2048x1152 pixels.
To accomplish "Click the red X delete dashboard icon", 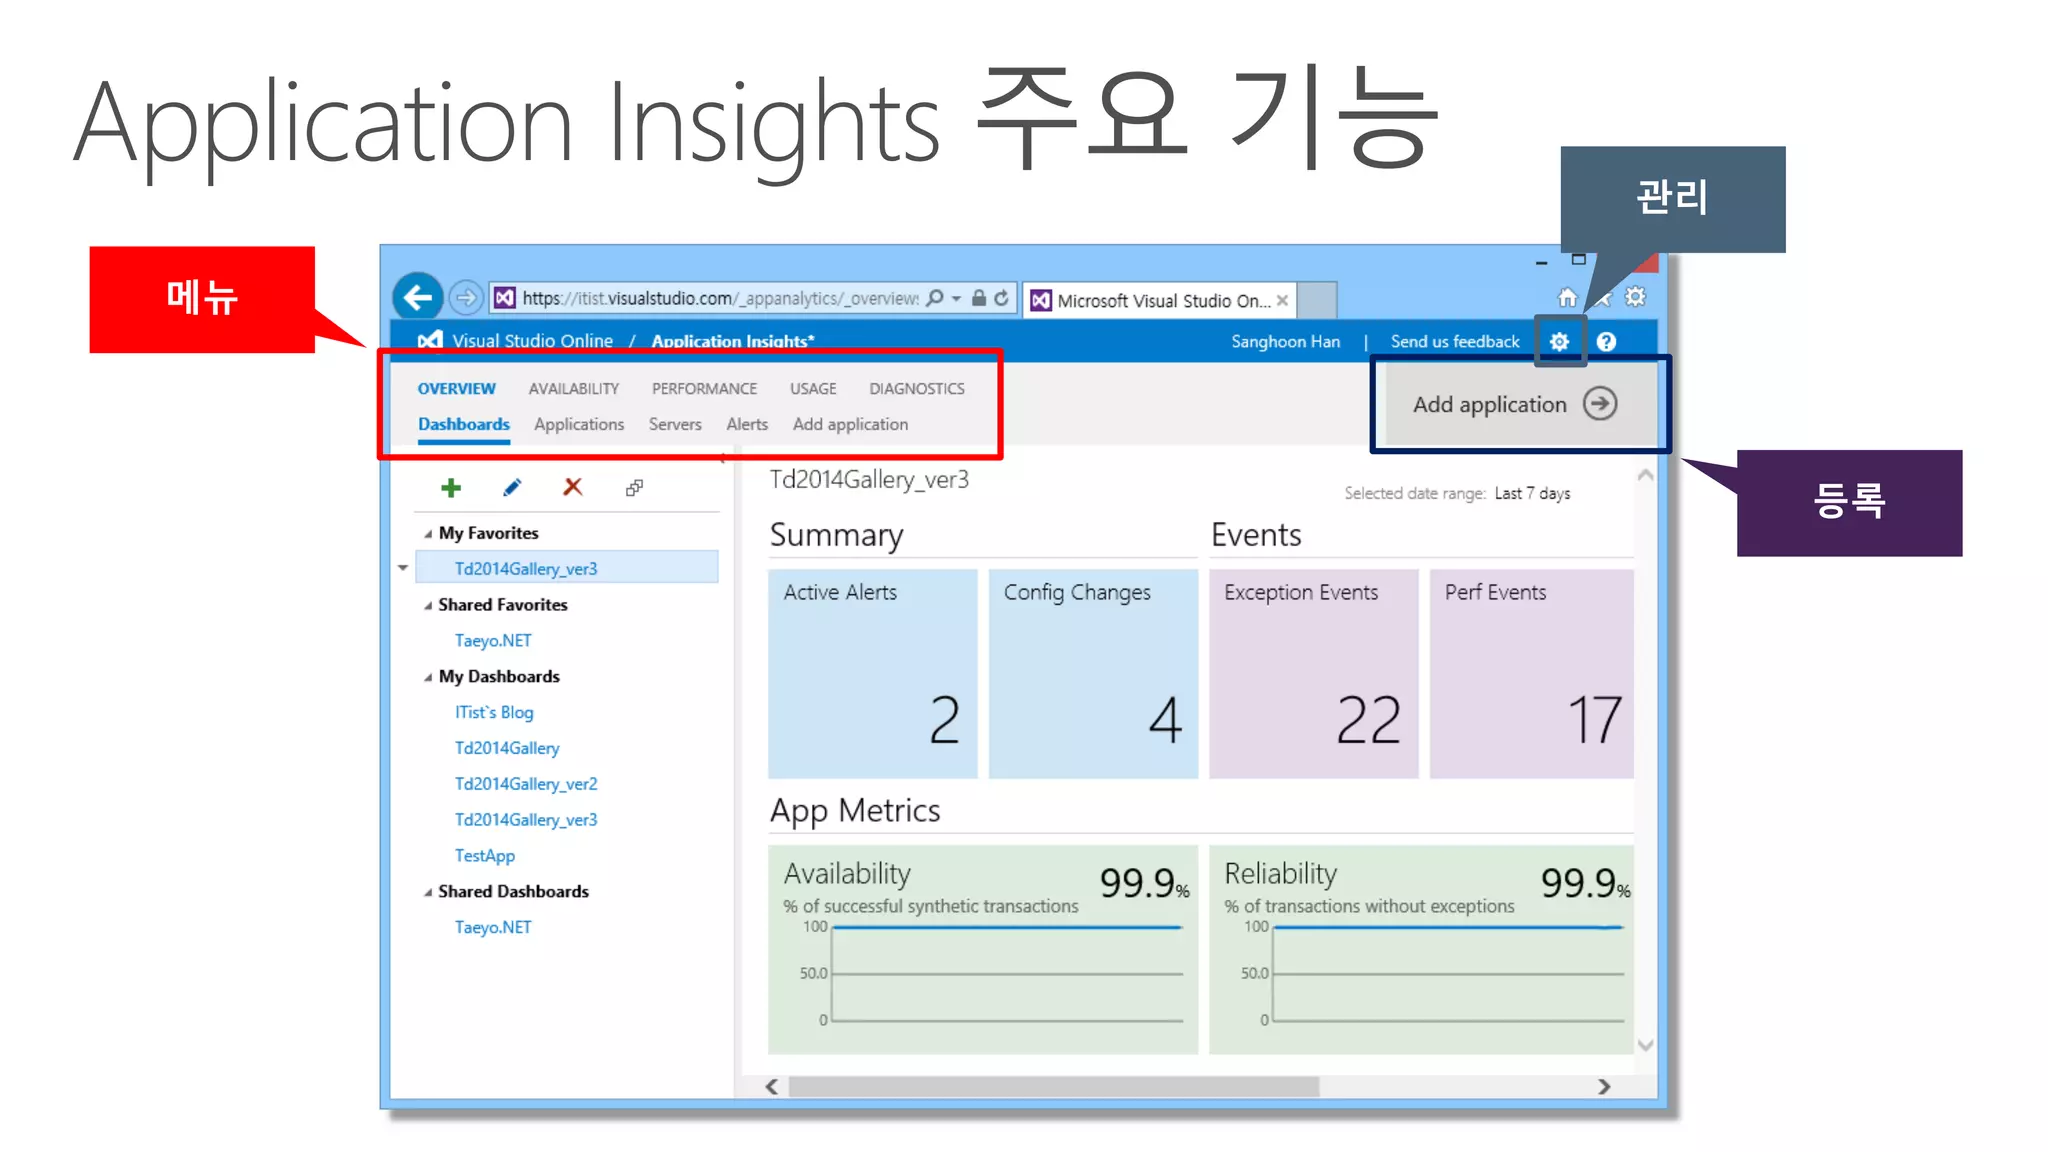I will pos(572,487).
